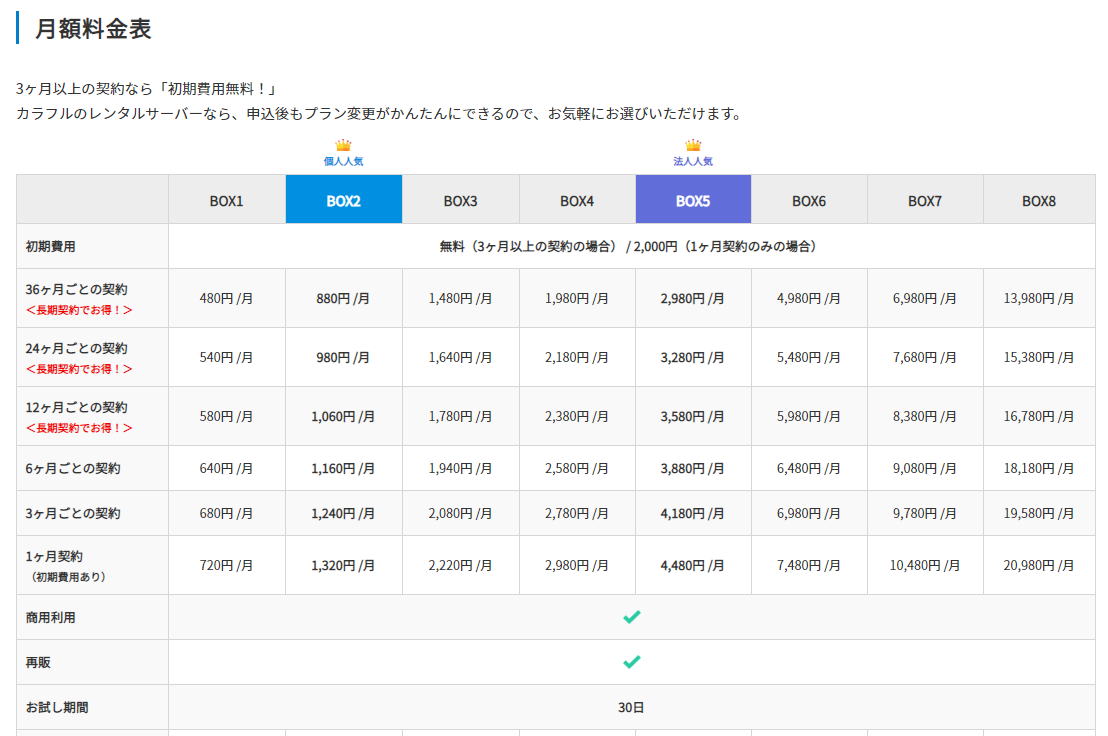Screen dimensions: 1108x736
Task: Click the 商用利用 row label
Action: tap(50, 617)
